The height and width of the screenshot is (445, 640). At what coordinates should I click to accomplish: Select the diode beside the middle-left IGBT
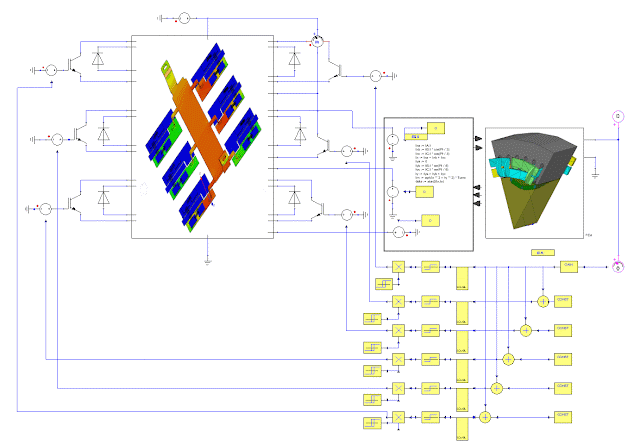(x=103, y=134)
